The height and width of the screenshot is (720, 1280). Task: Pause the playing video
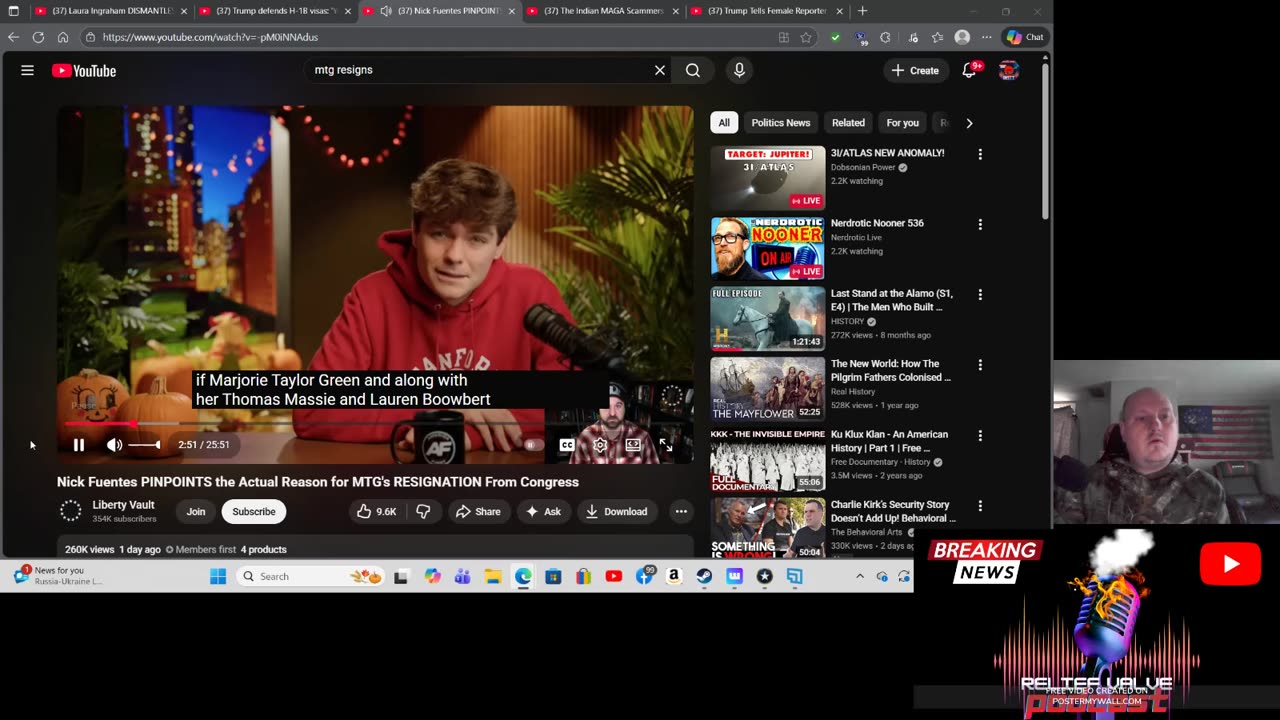tap(79, 445)
